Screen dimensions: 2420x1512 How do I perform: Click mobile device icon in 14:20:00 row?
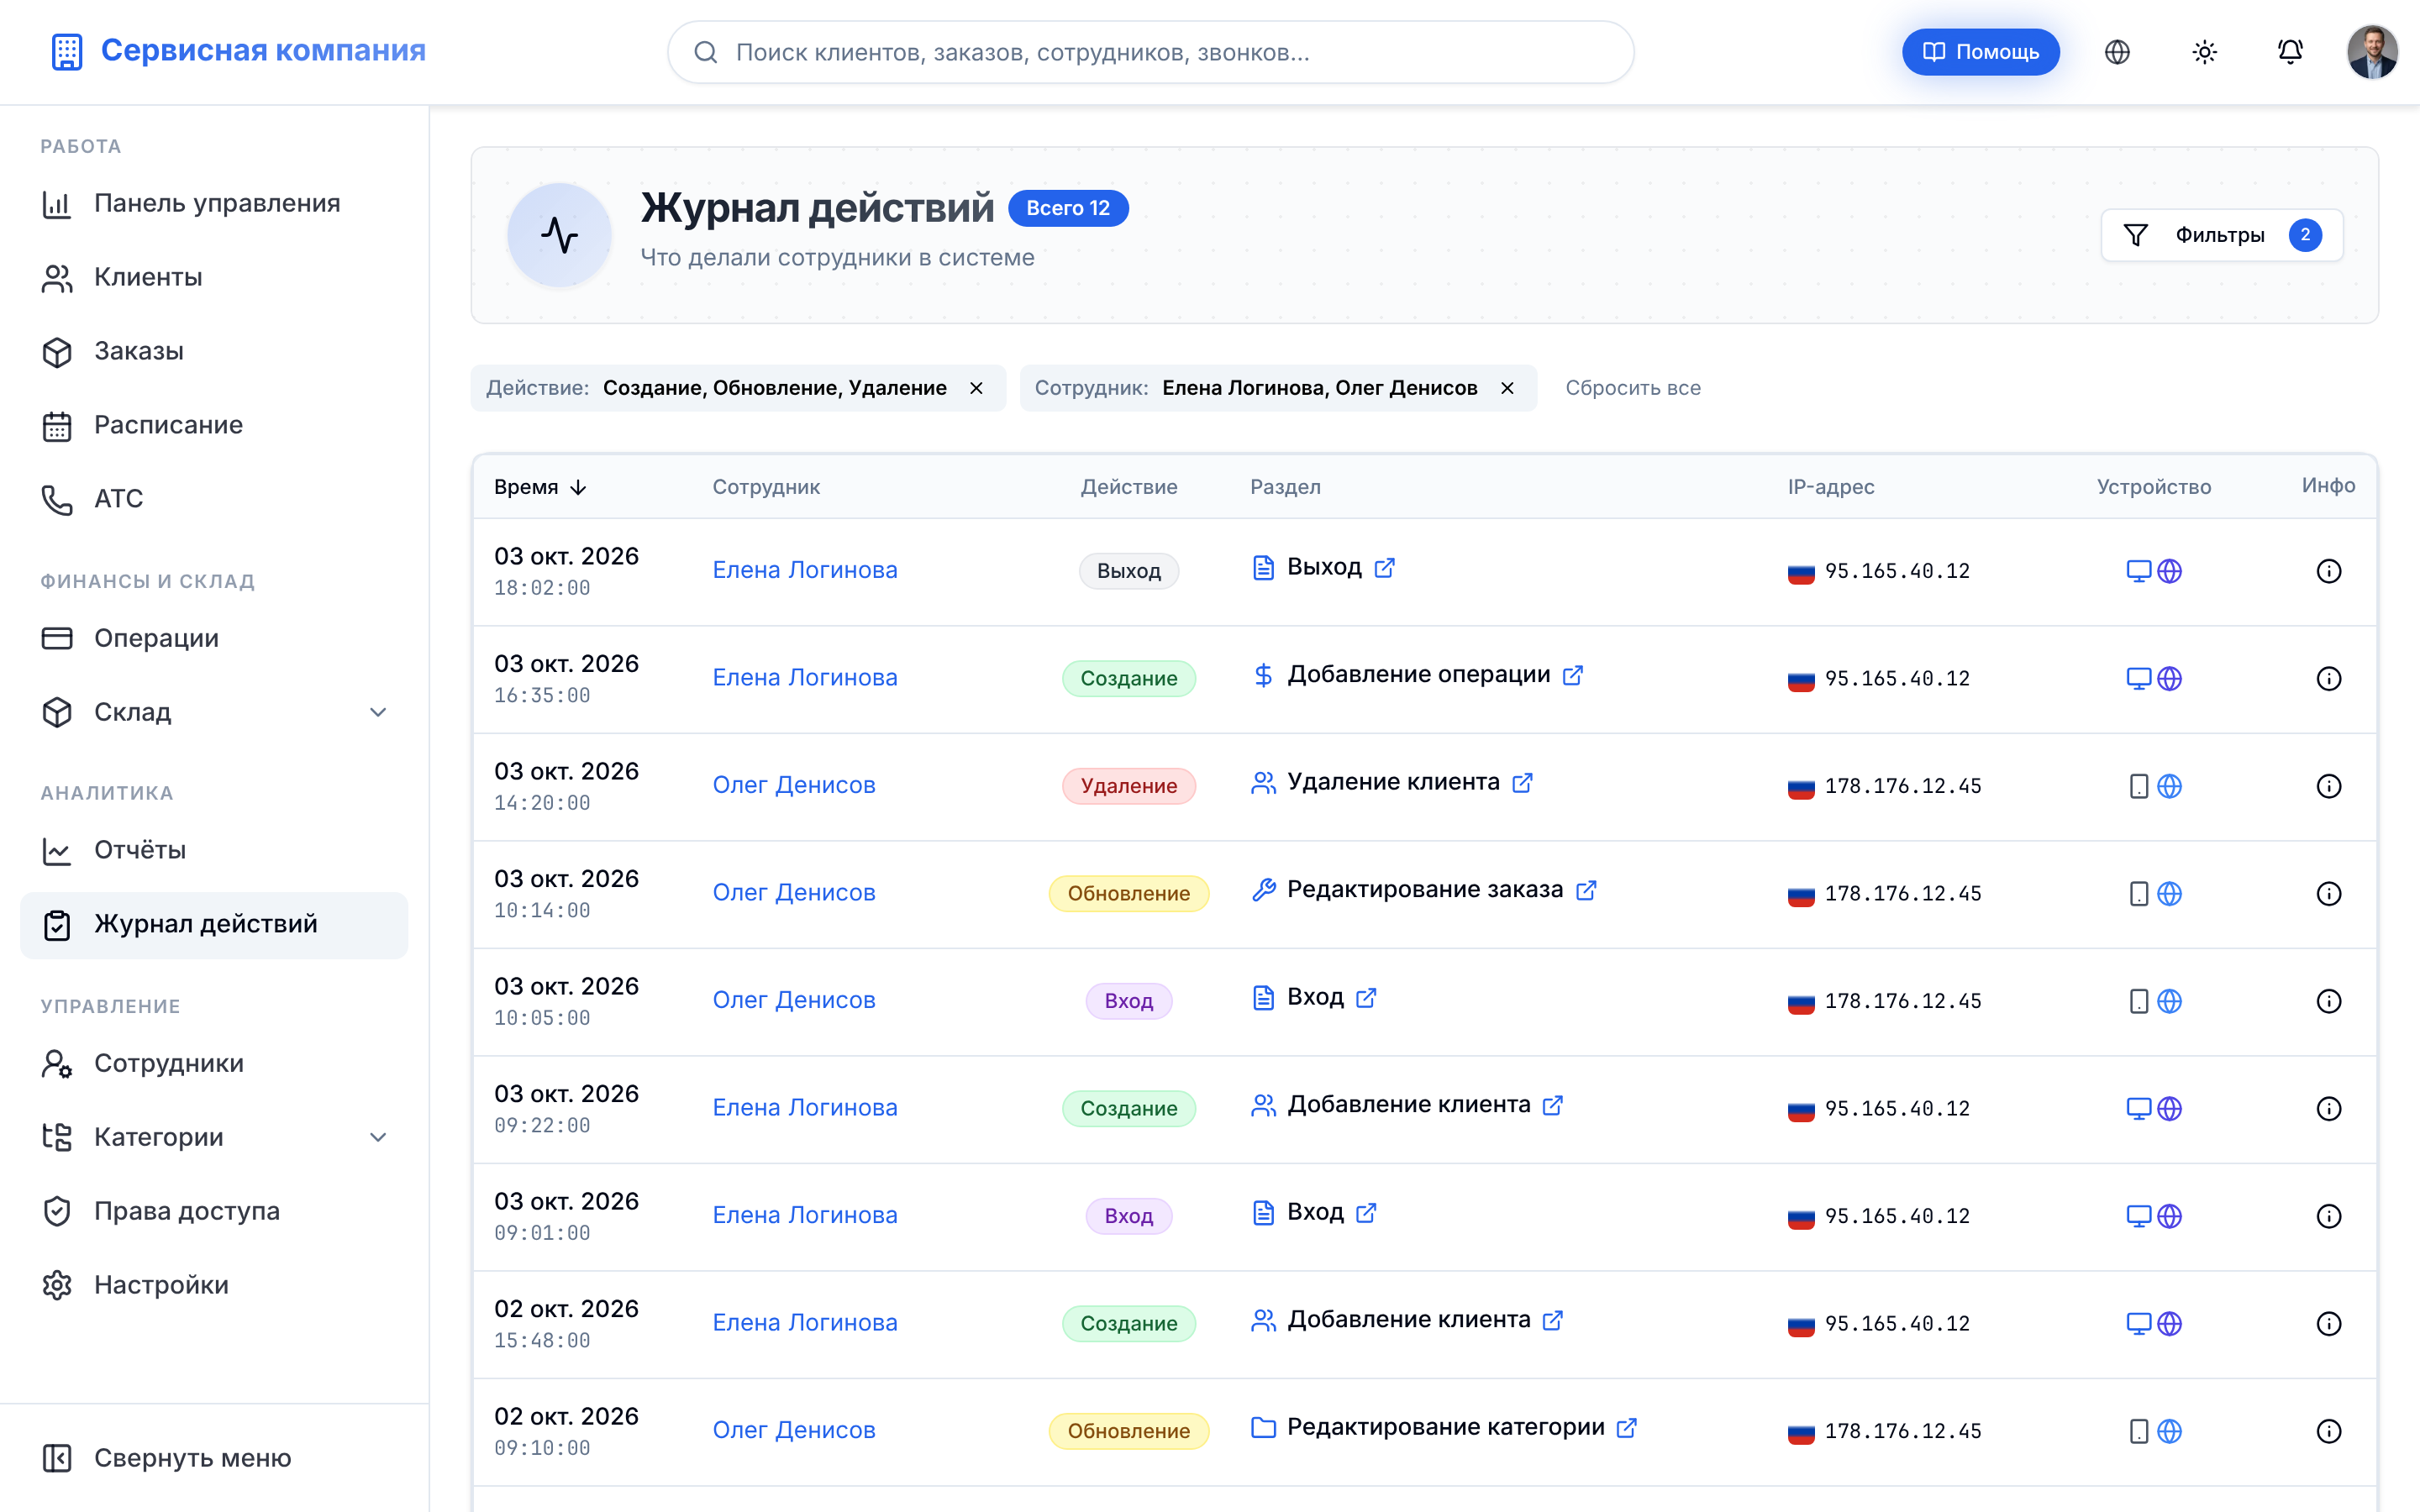point(2138,786)
